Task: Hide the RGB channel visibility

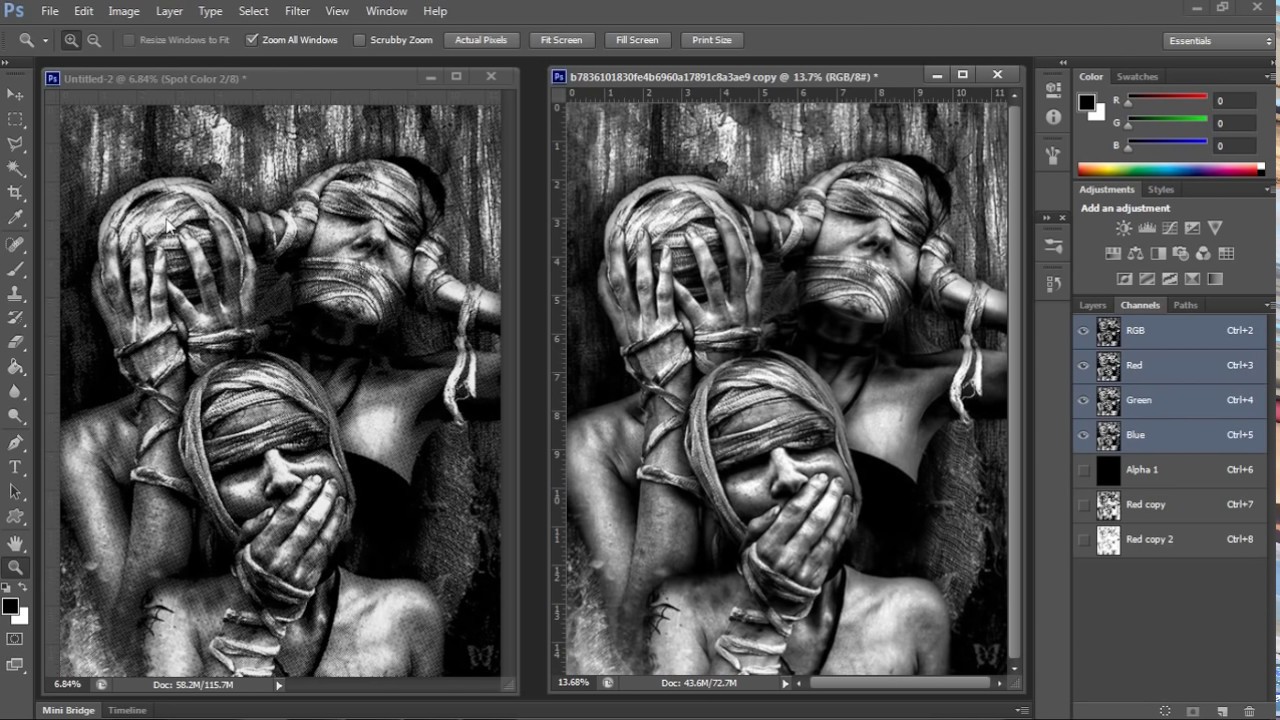Action: click(1083, 331)
